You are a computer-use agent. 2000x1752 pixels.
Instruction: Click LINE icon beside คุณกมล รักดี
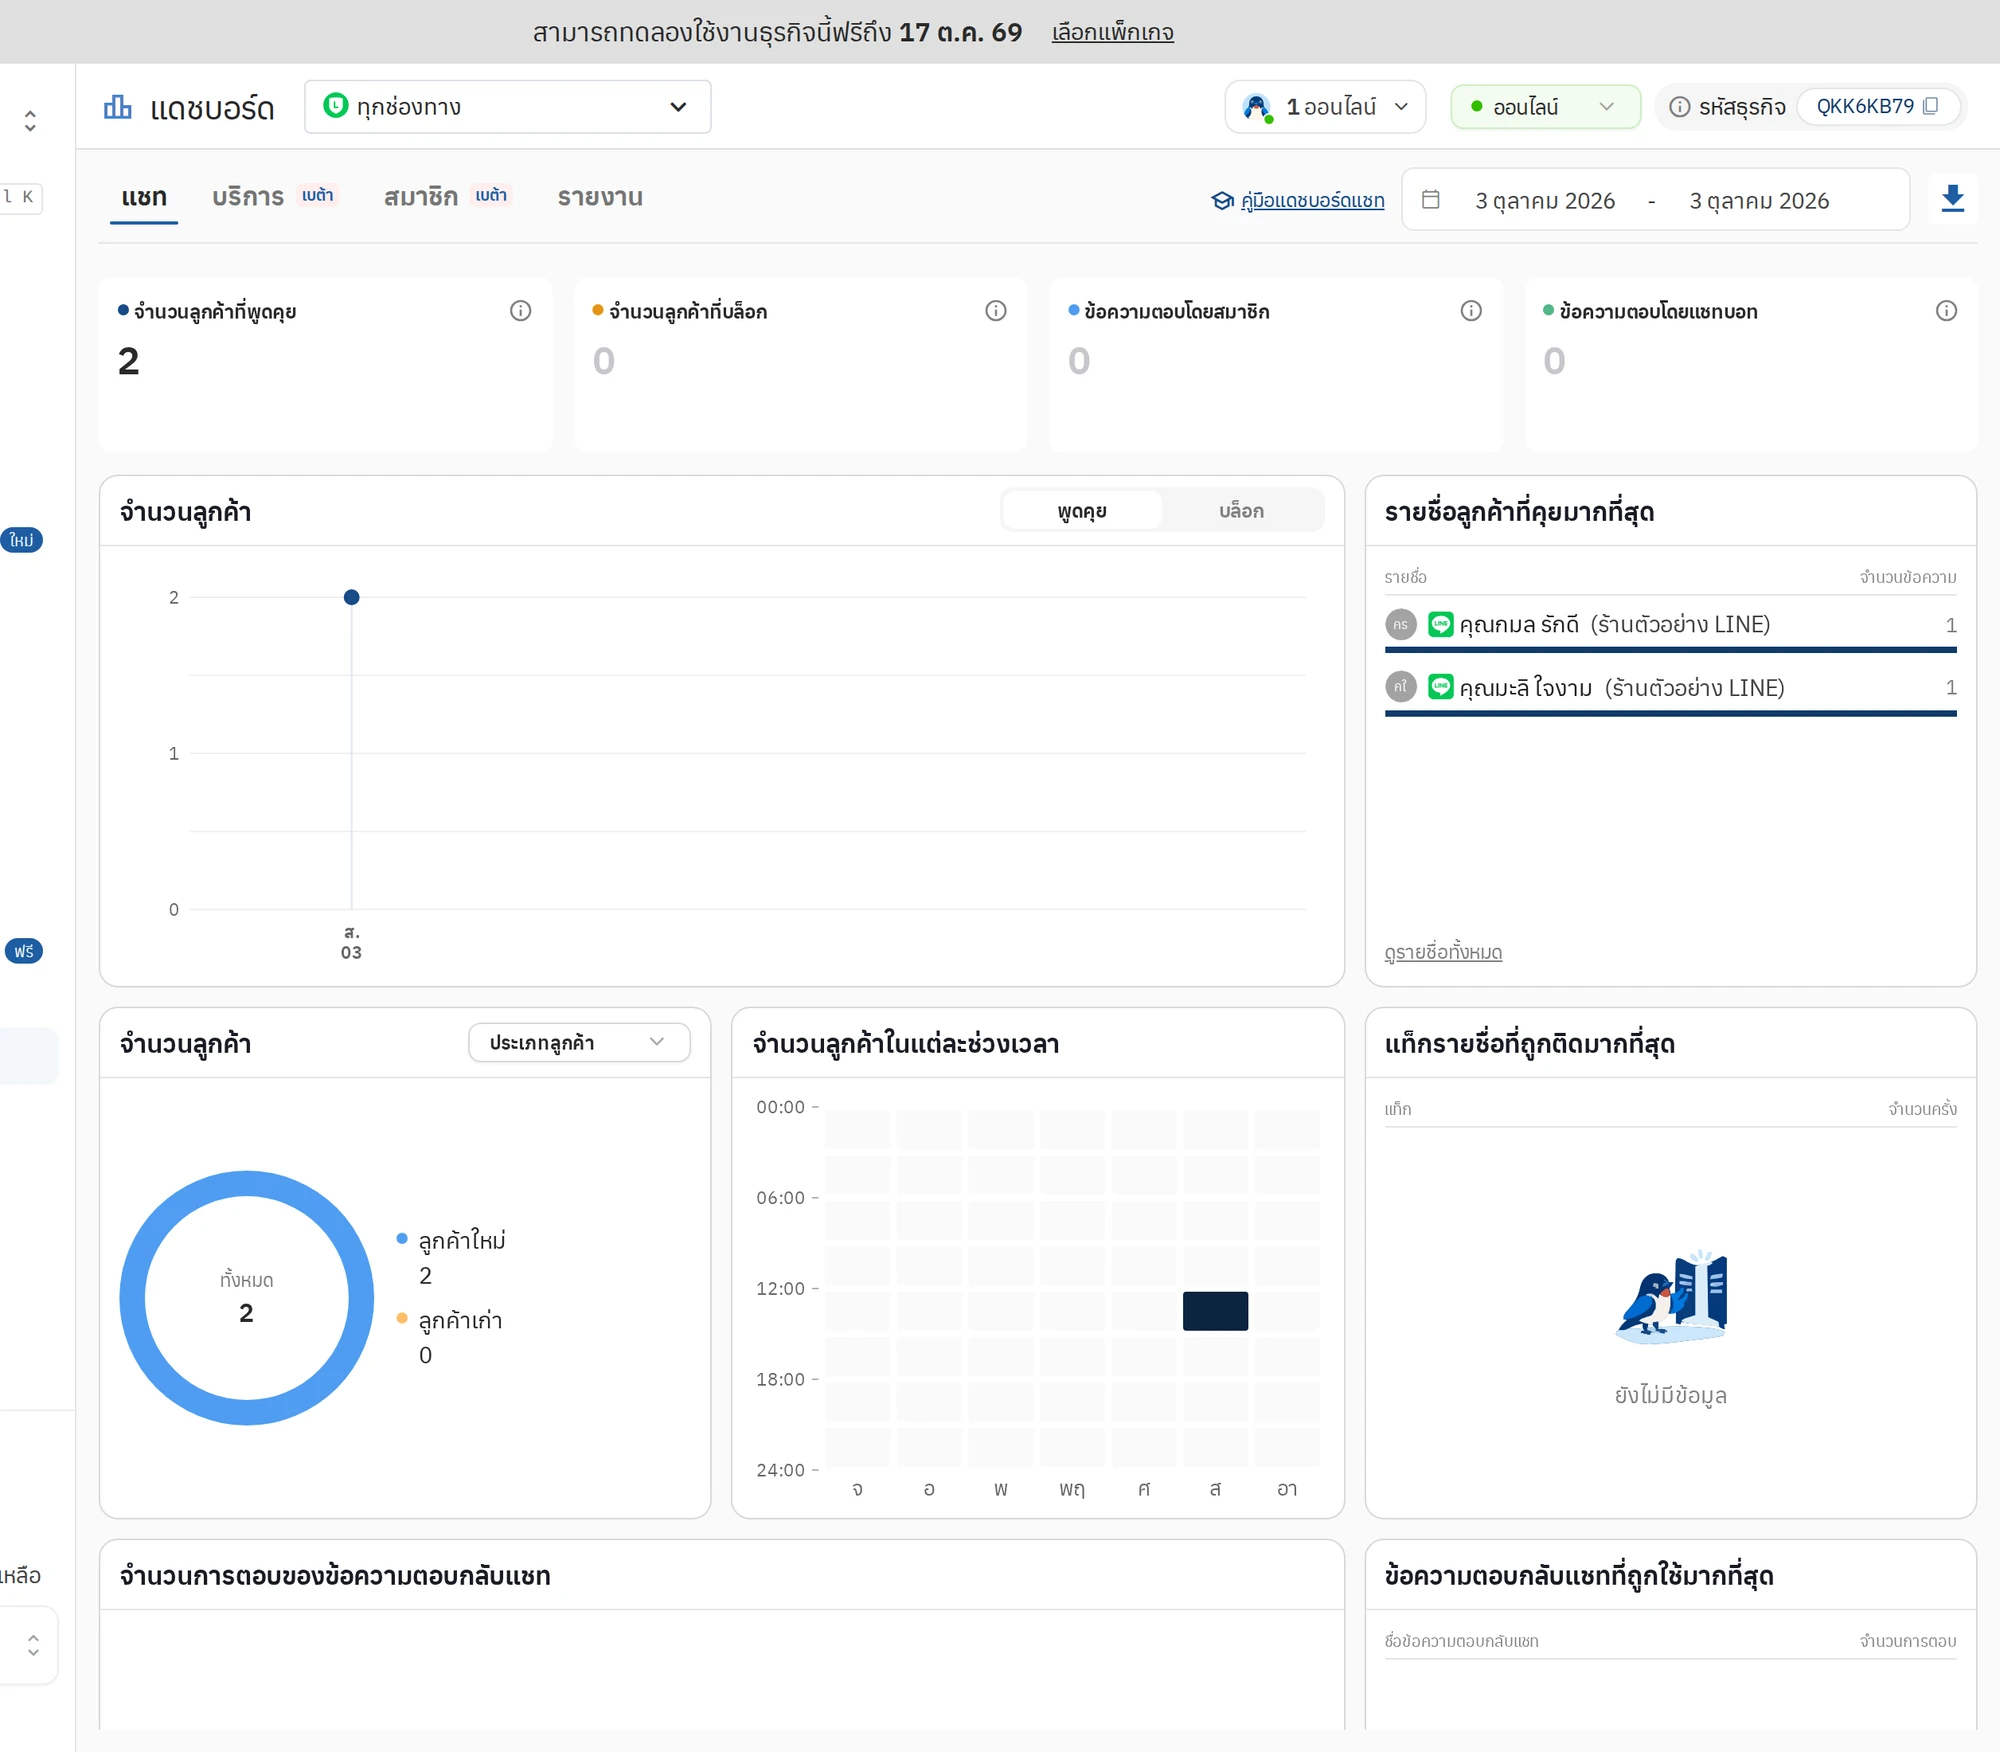tap(1440, 625)
